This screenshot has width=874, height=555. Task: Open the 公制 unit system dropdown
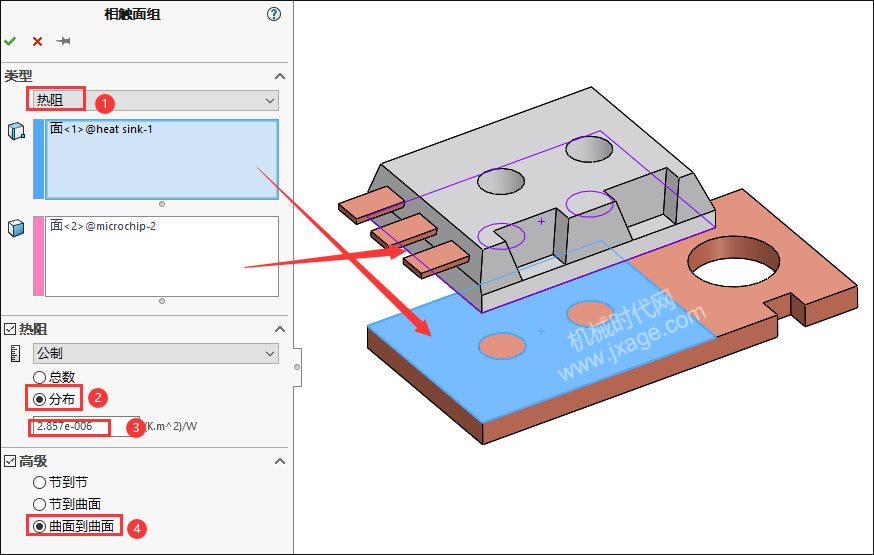(x=156, y=353)
